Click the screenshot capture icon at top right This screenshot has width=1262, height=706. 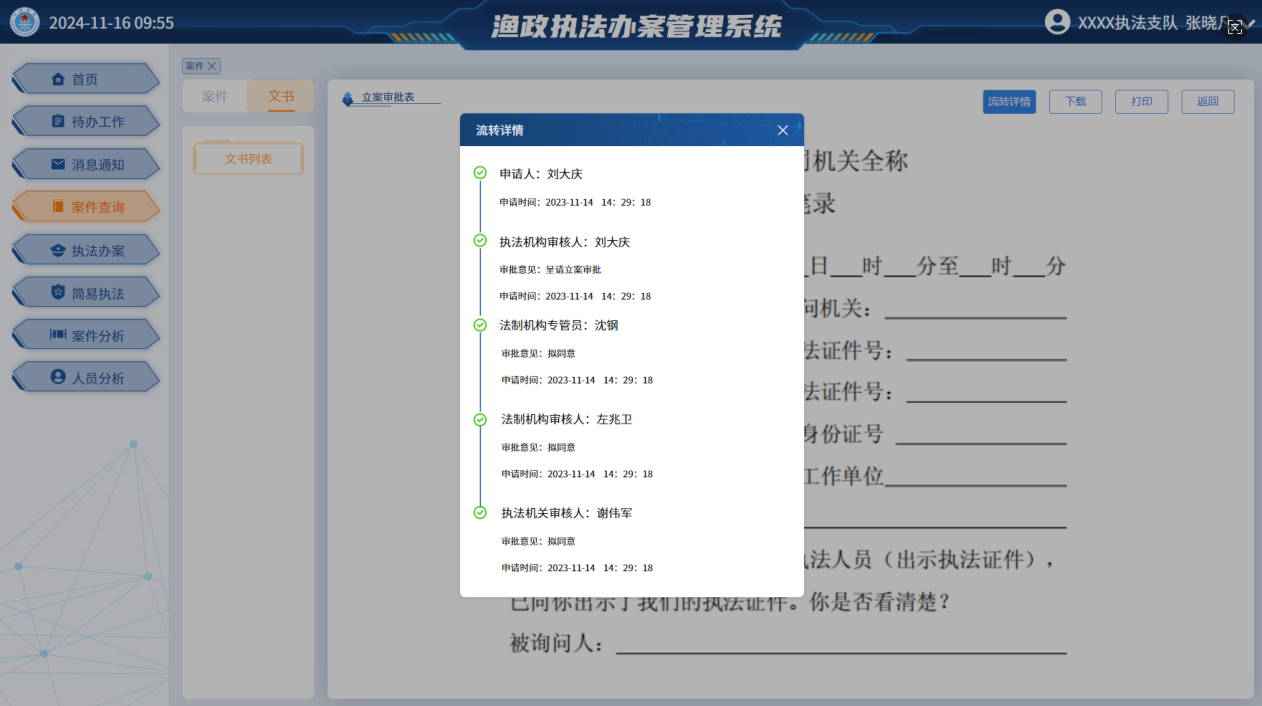1235,27
